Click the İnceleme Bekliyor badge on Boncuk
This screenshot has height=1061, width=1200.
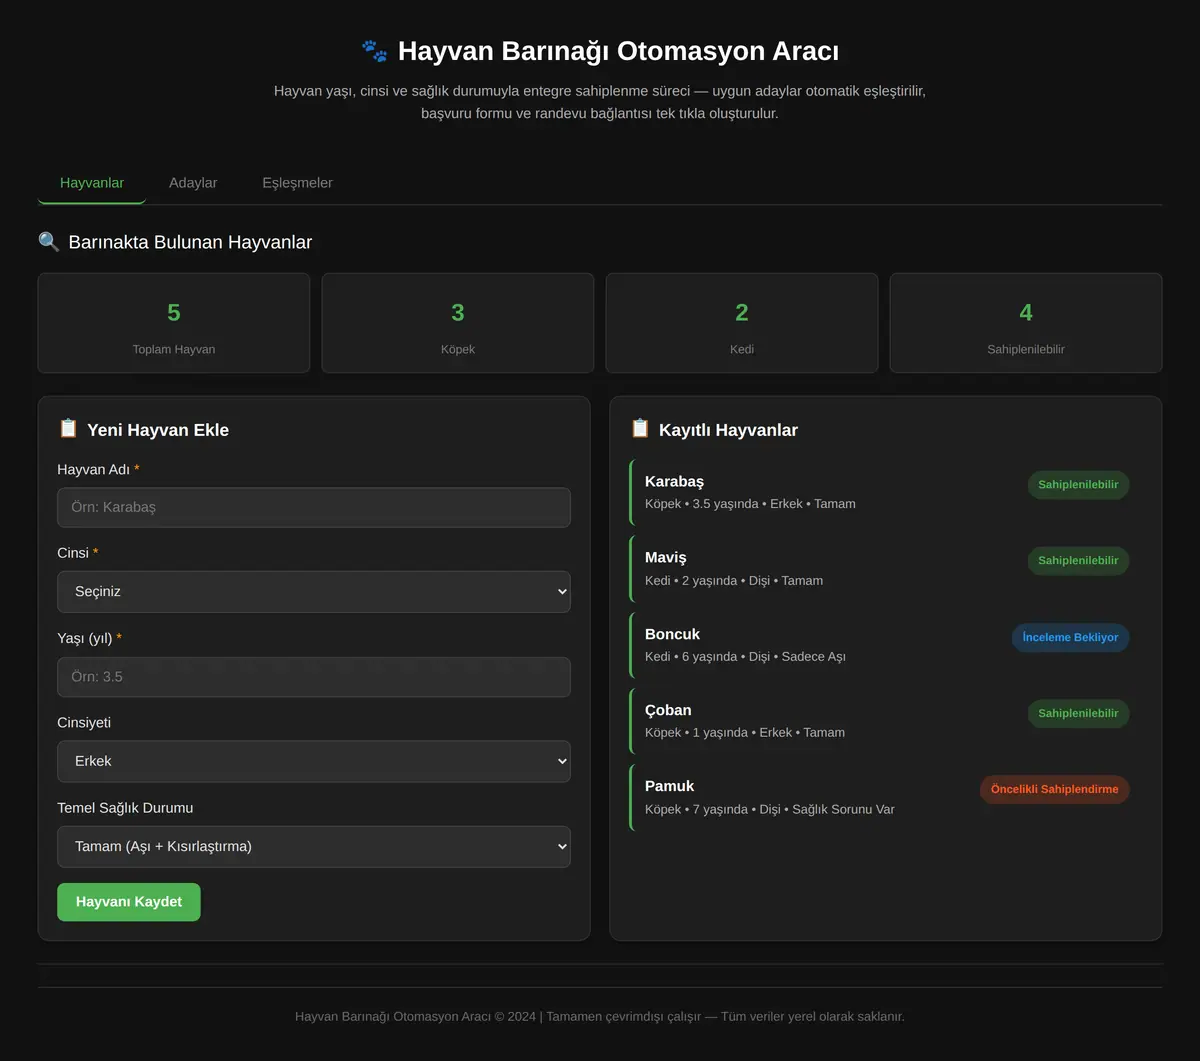(x=1071, y=637)
